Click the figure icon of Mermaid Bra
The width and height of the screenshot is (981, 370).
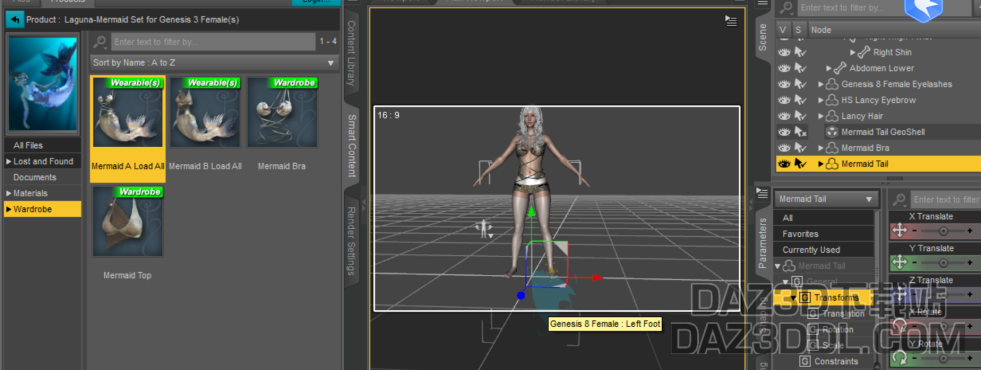(x=832, y=148)
